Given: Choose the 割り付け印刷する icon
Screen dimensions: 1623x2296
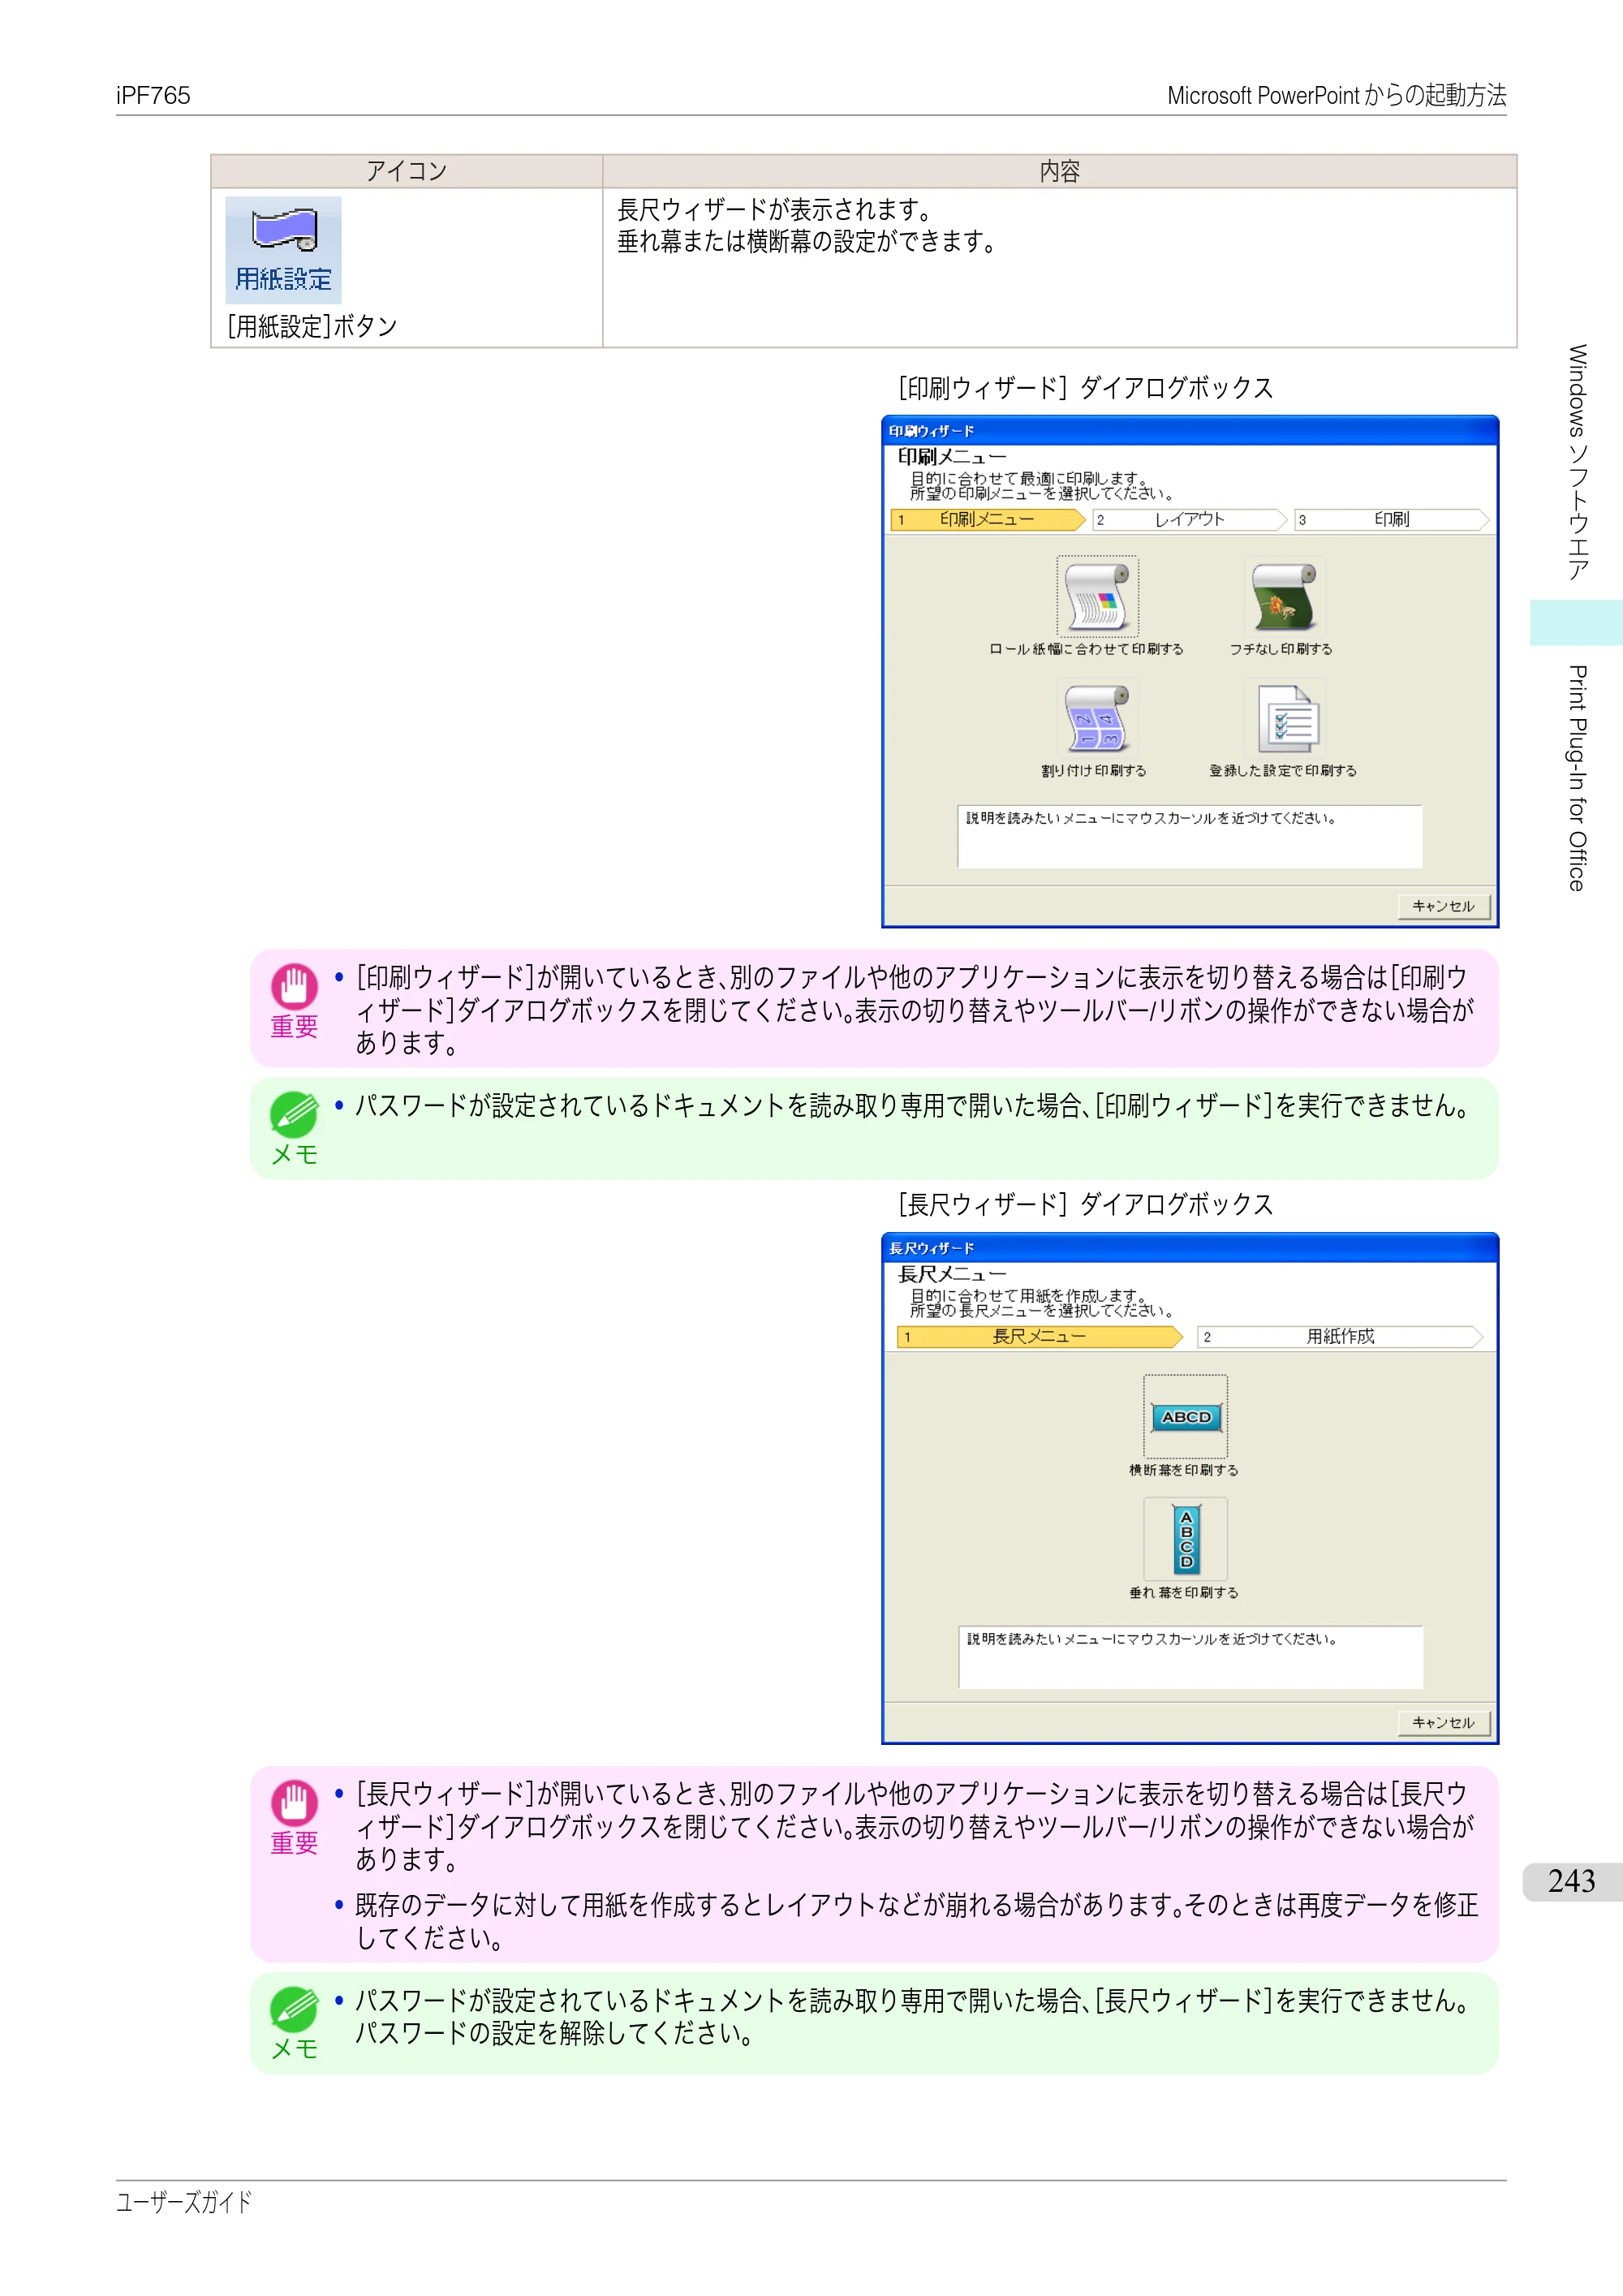Looking at the screenshot, I should tap(1097, 718).
